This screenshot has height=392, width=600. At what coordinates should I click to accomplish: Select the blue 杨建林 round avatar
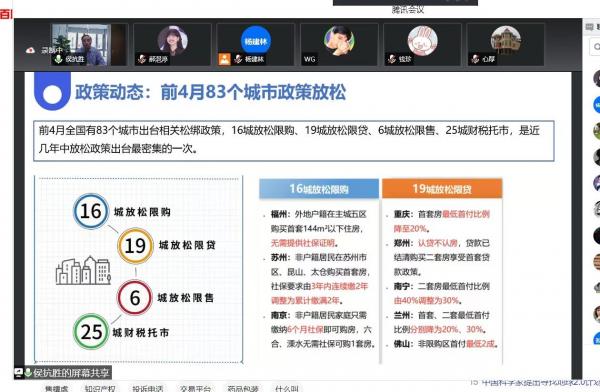pyautogui.click(x=256, y=41)
